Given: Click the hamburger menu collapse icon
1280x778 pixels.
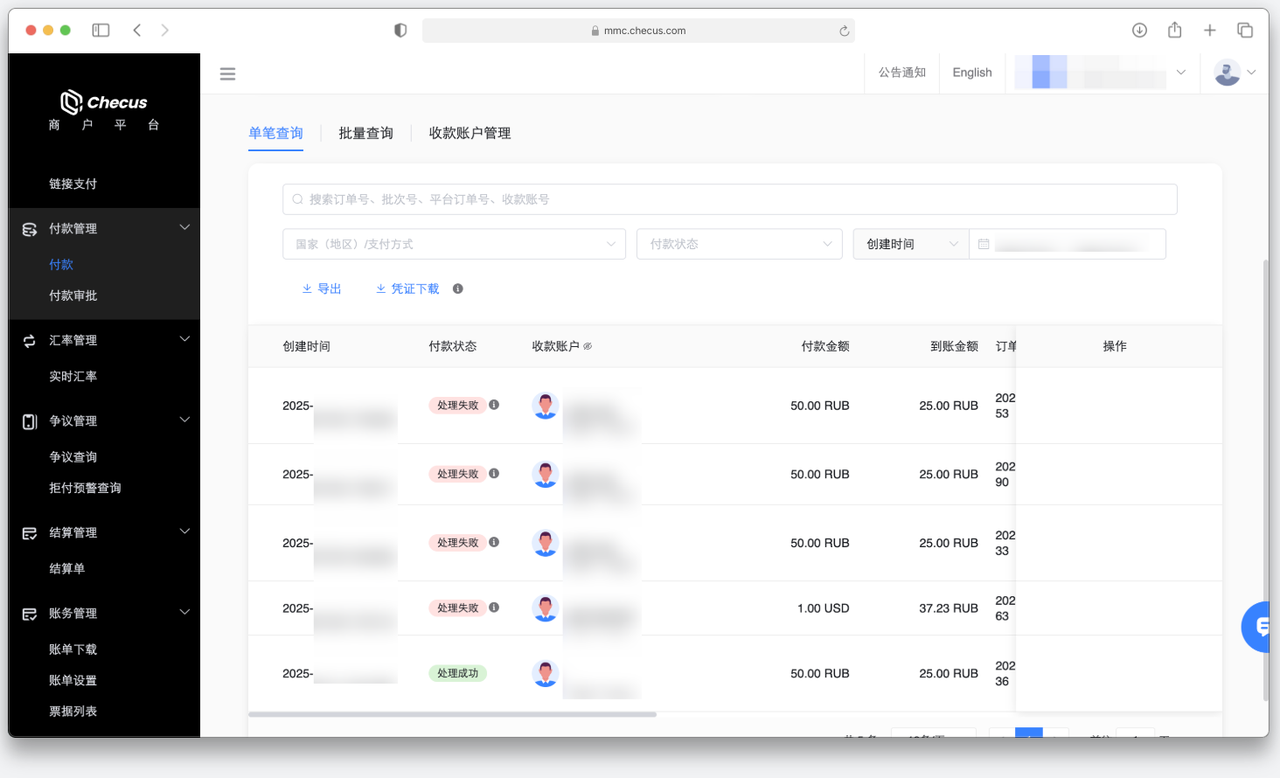Looking at the screenshot, I should [x=228, y=74].
